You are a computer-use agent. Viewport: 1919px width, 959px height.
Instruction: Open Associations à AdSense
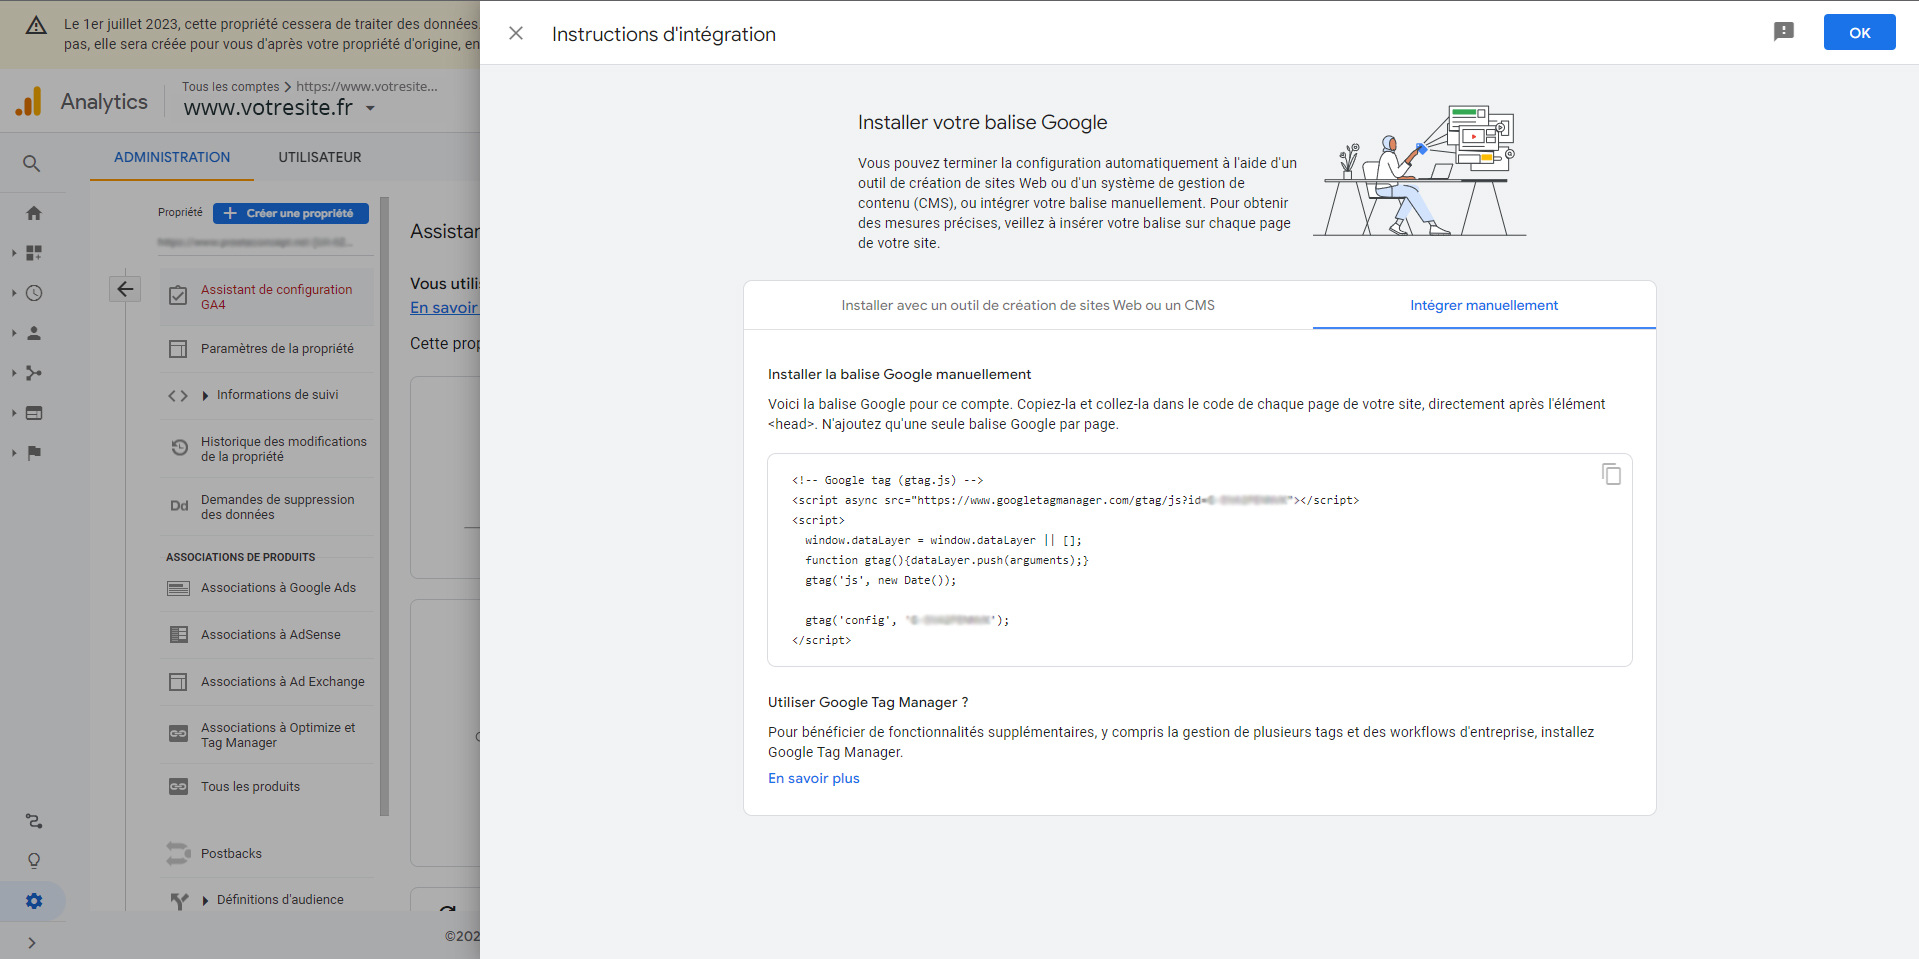(267, 635)
